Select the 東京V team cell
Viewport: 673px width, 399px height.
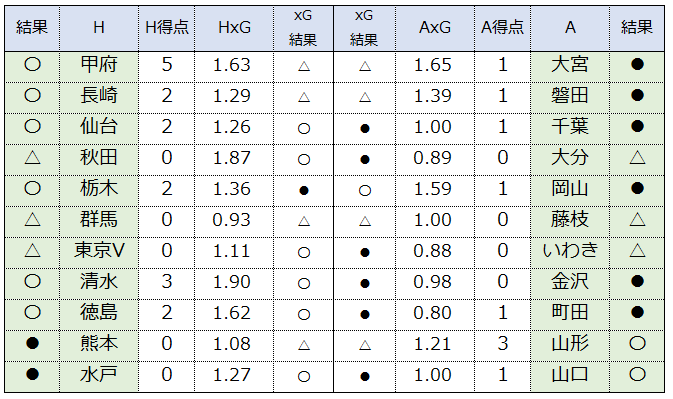coord(99,251)
